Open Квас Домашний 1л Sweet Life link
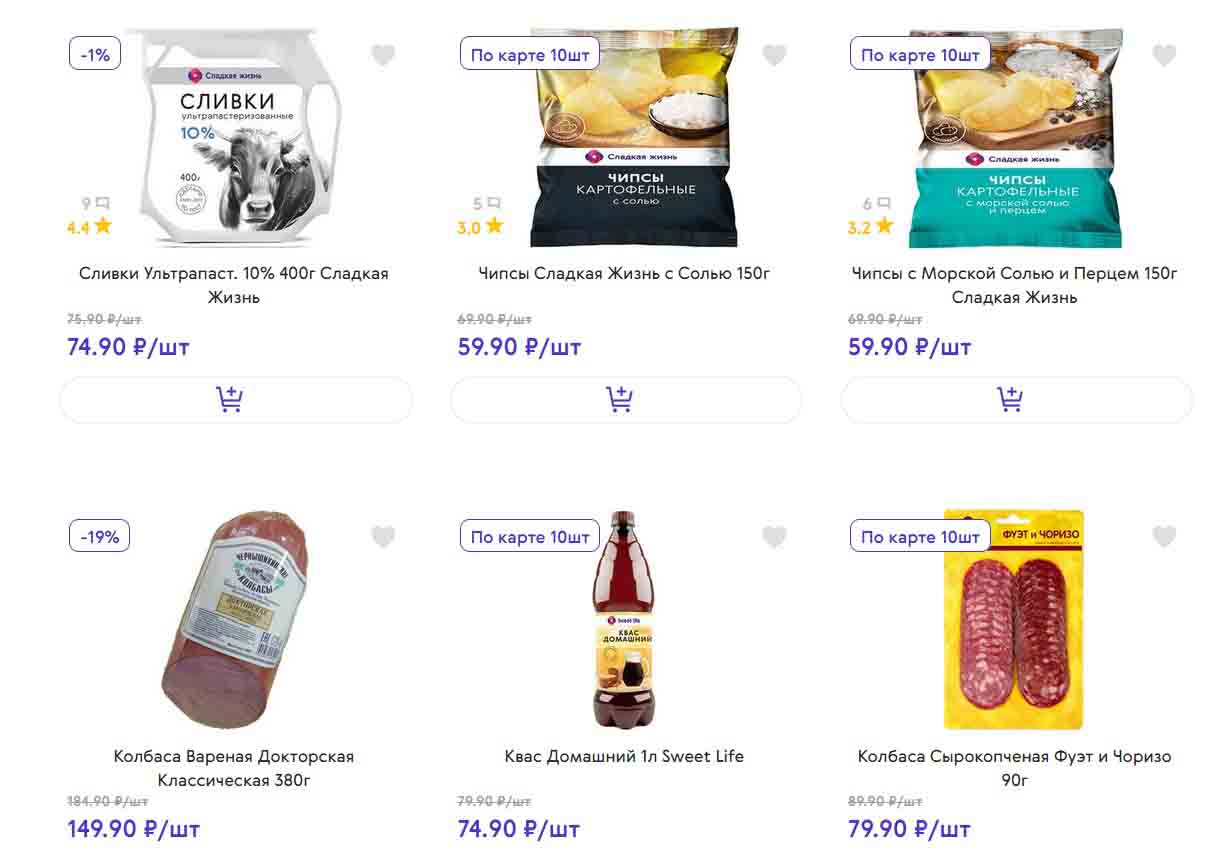 [624, 756]
